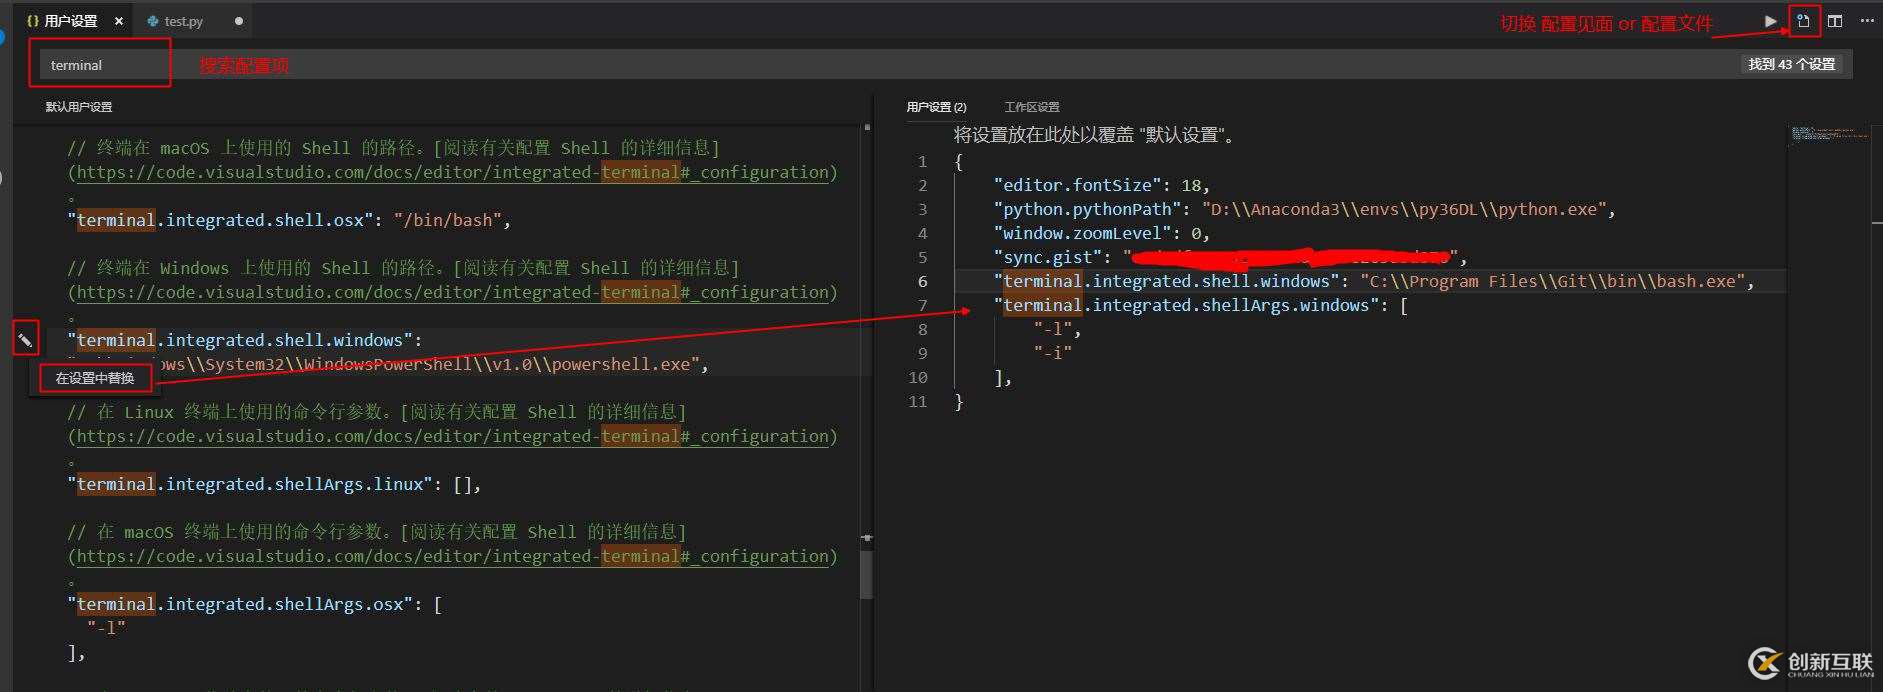The image size is (1883, 692).
Task: Click the split editor icon
Action: [x=1835, y=21]
